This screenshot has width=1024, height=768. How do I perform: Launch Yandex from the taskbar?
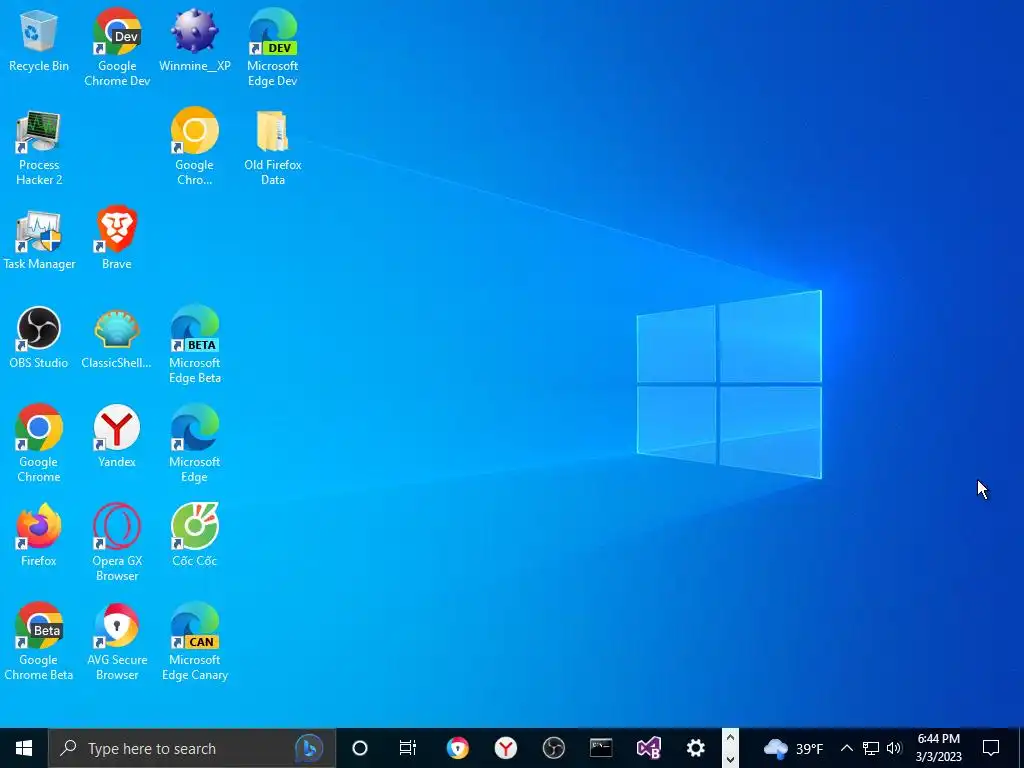[x=505, y=748]
